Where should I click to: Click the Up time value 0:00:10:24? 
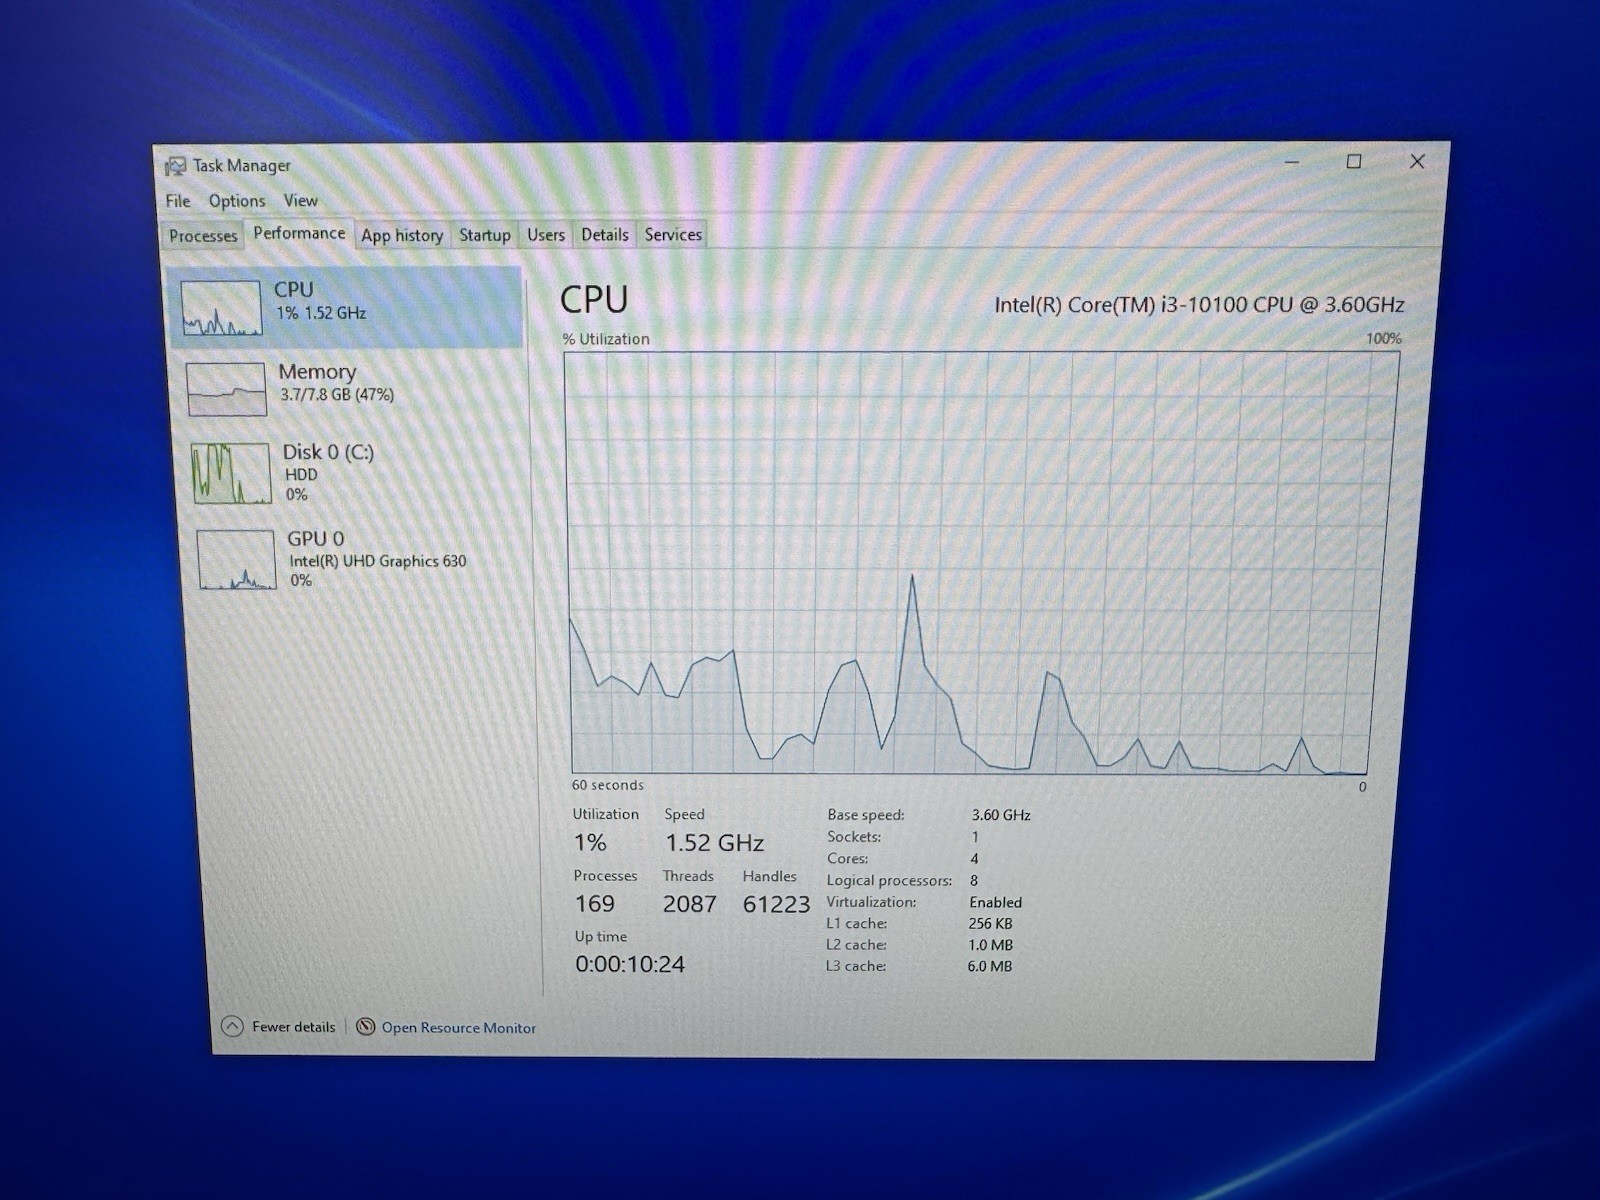(630, 965)
